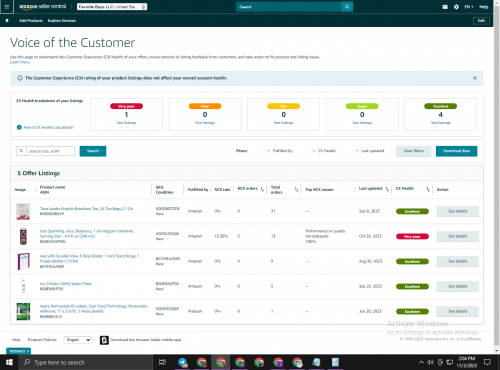500x370 pixels.
Task: Dismiss the CX rating info banner
Action: pyautogui.click(x=475, y=78)
